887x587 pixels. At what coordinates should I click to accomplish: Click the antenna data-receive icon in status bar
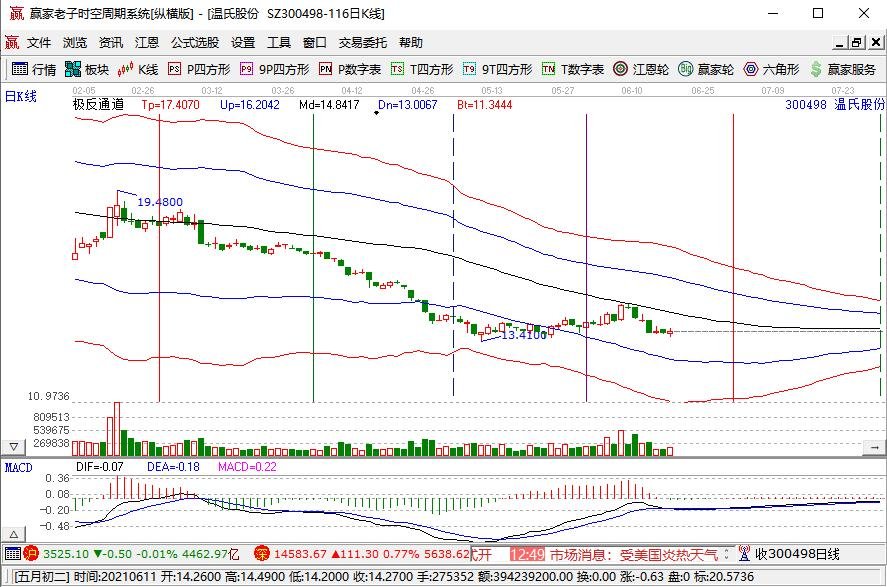point(744,554)
